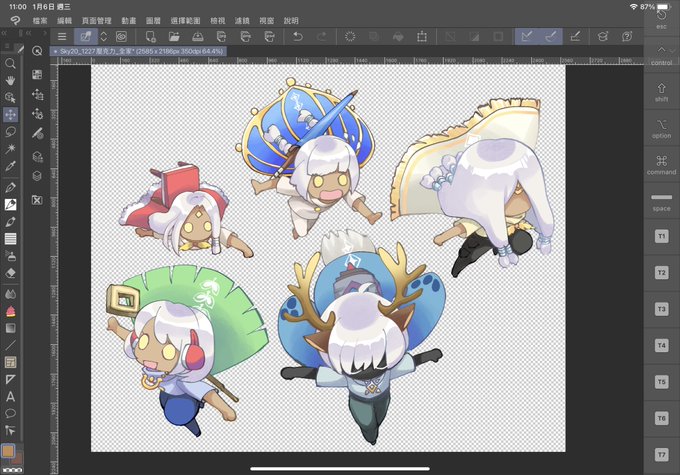
Task: Toggle Snap to Grid
Action: point(575,36)
